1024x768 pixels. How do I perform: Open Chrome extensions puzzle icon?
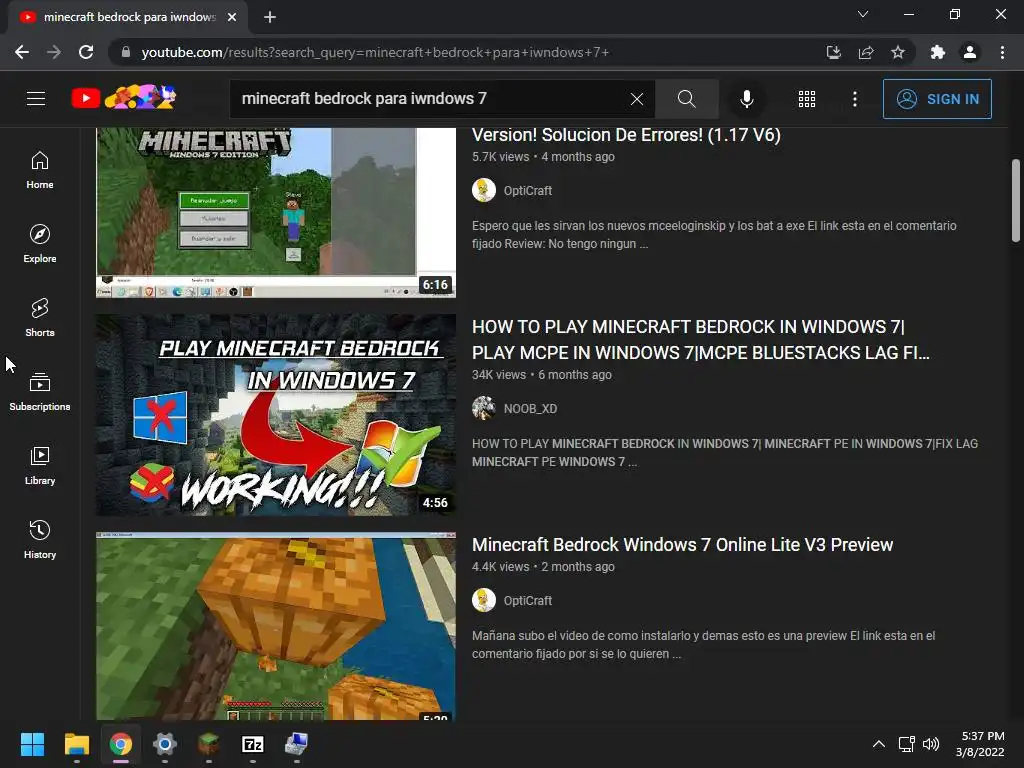point(938,52)
